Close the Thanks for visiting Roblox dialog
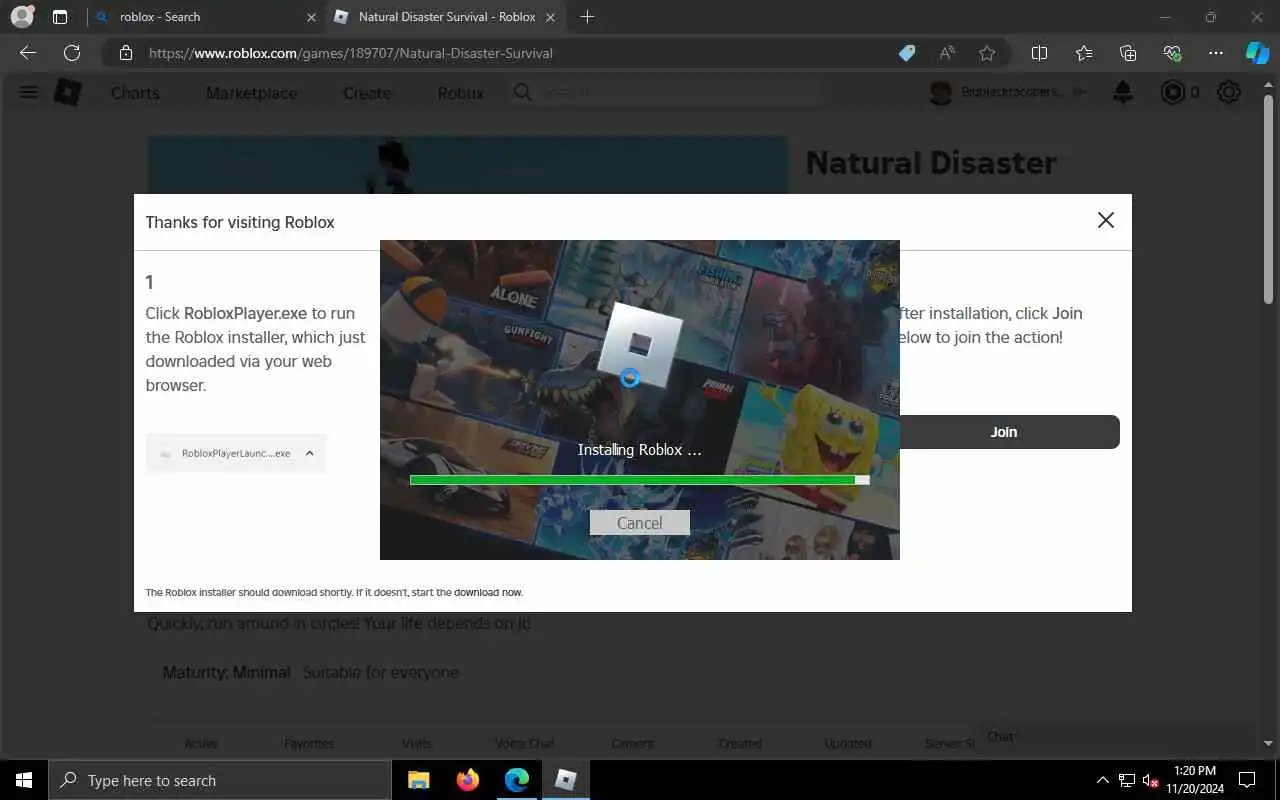1280x800 pixels. pos(1105,220)
